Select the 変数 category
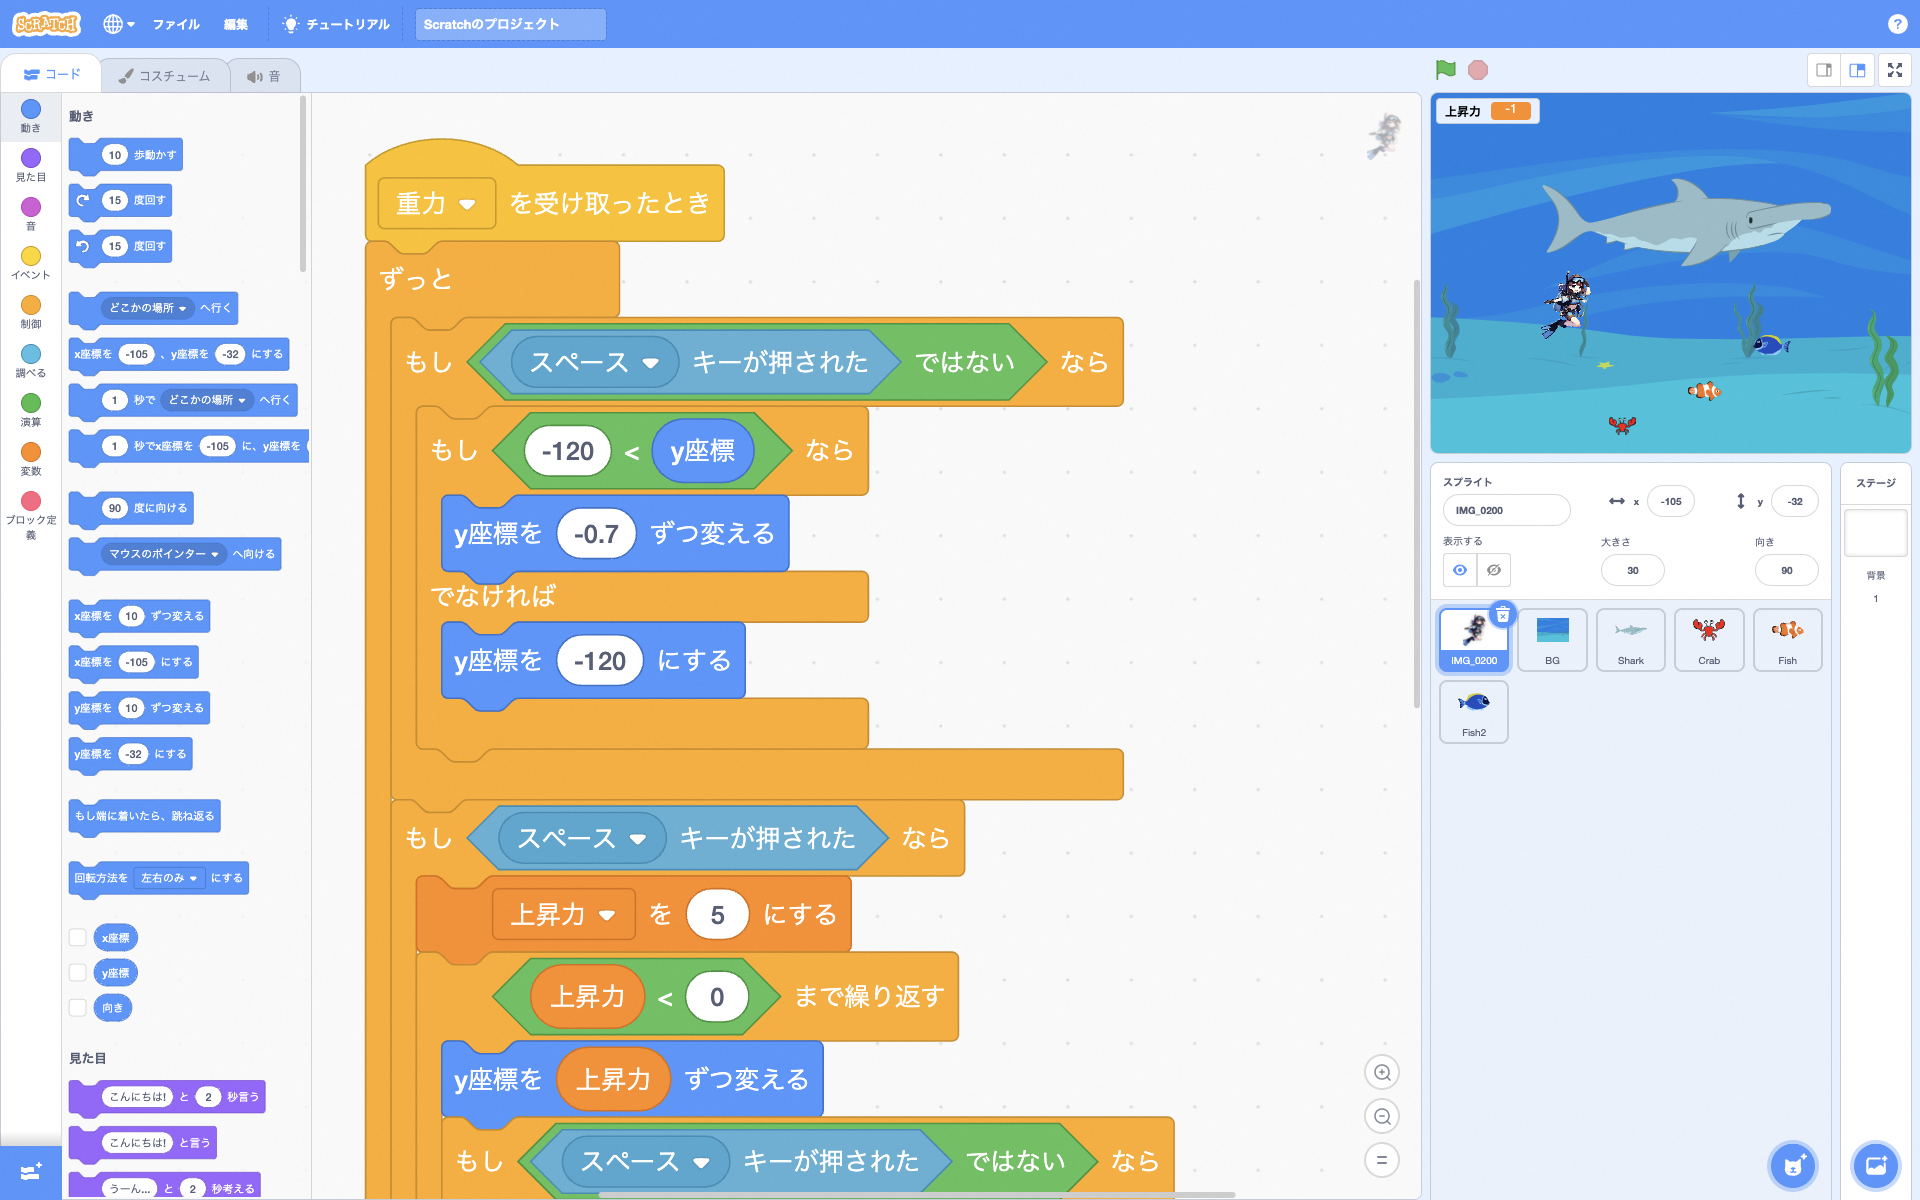Viewport: 1920px width, 1200px height. point(31,458)
